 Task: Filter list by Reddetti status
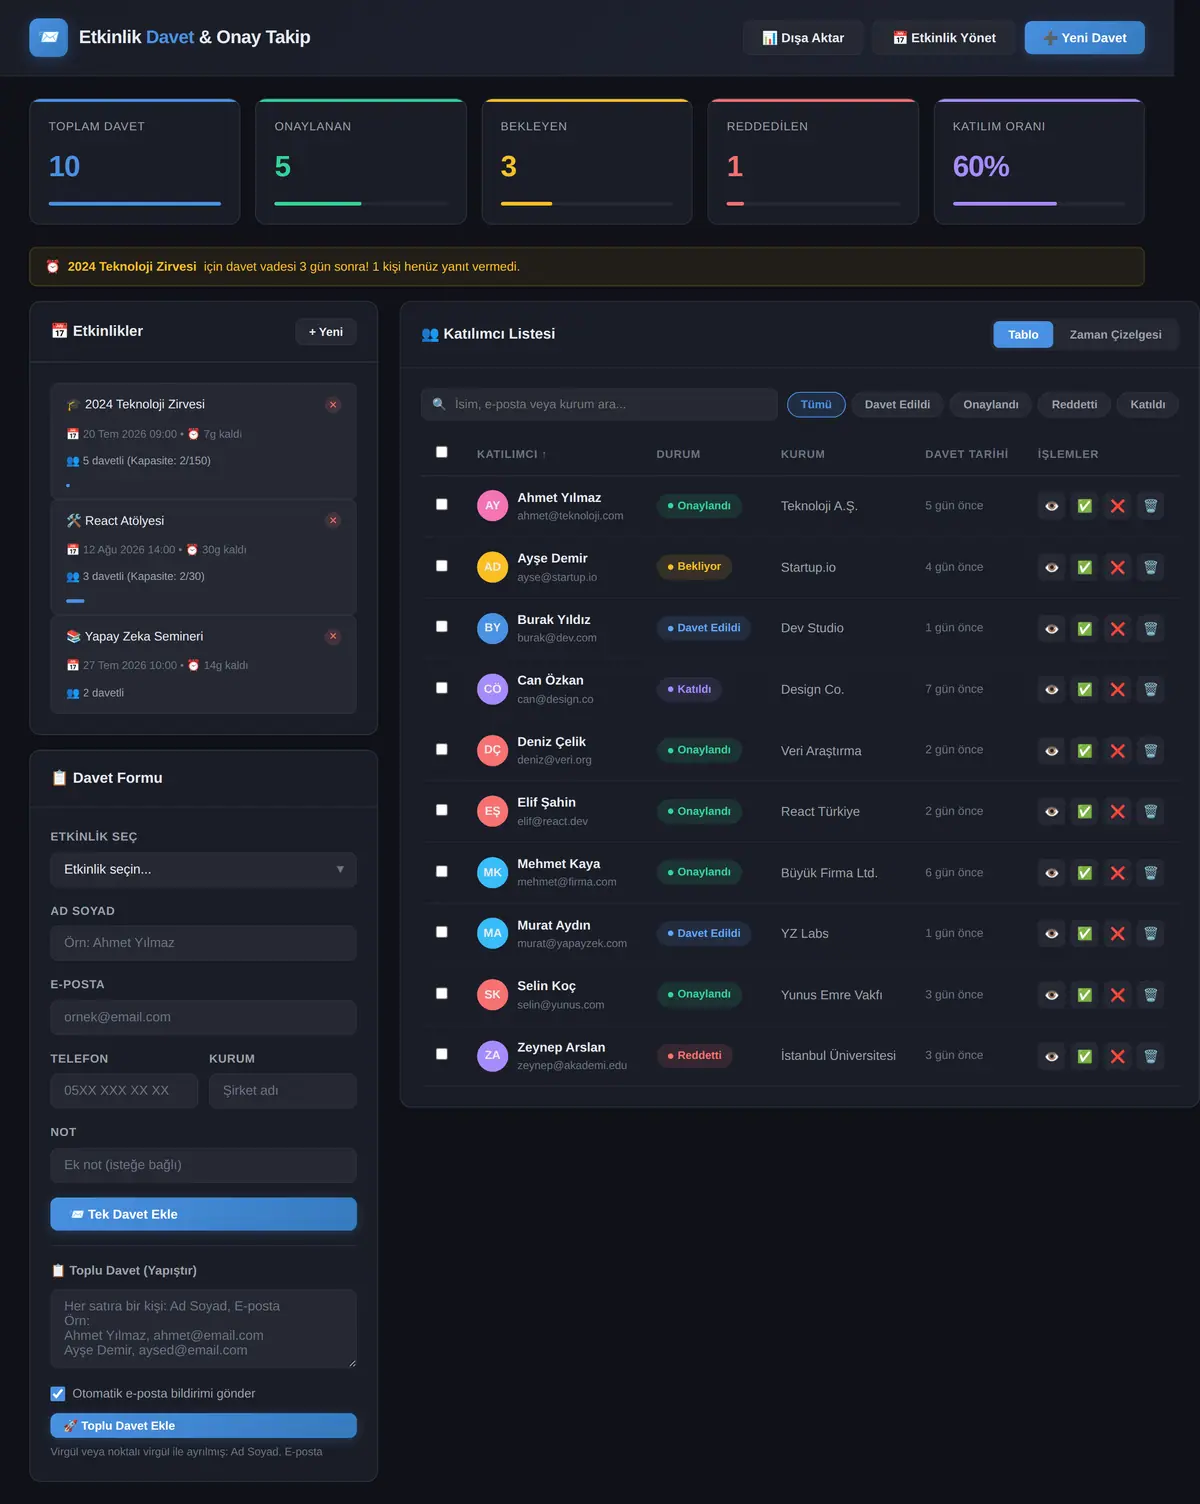(1074, 405)
